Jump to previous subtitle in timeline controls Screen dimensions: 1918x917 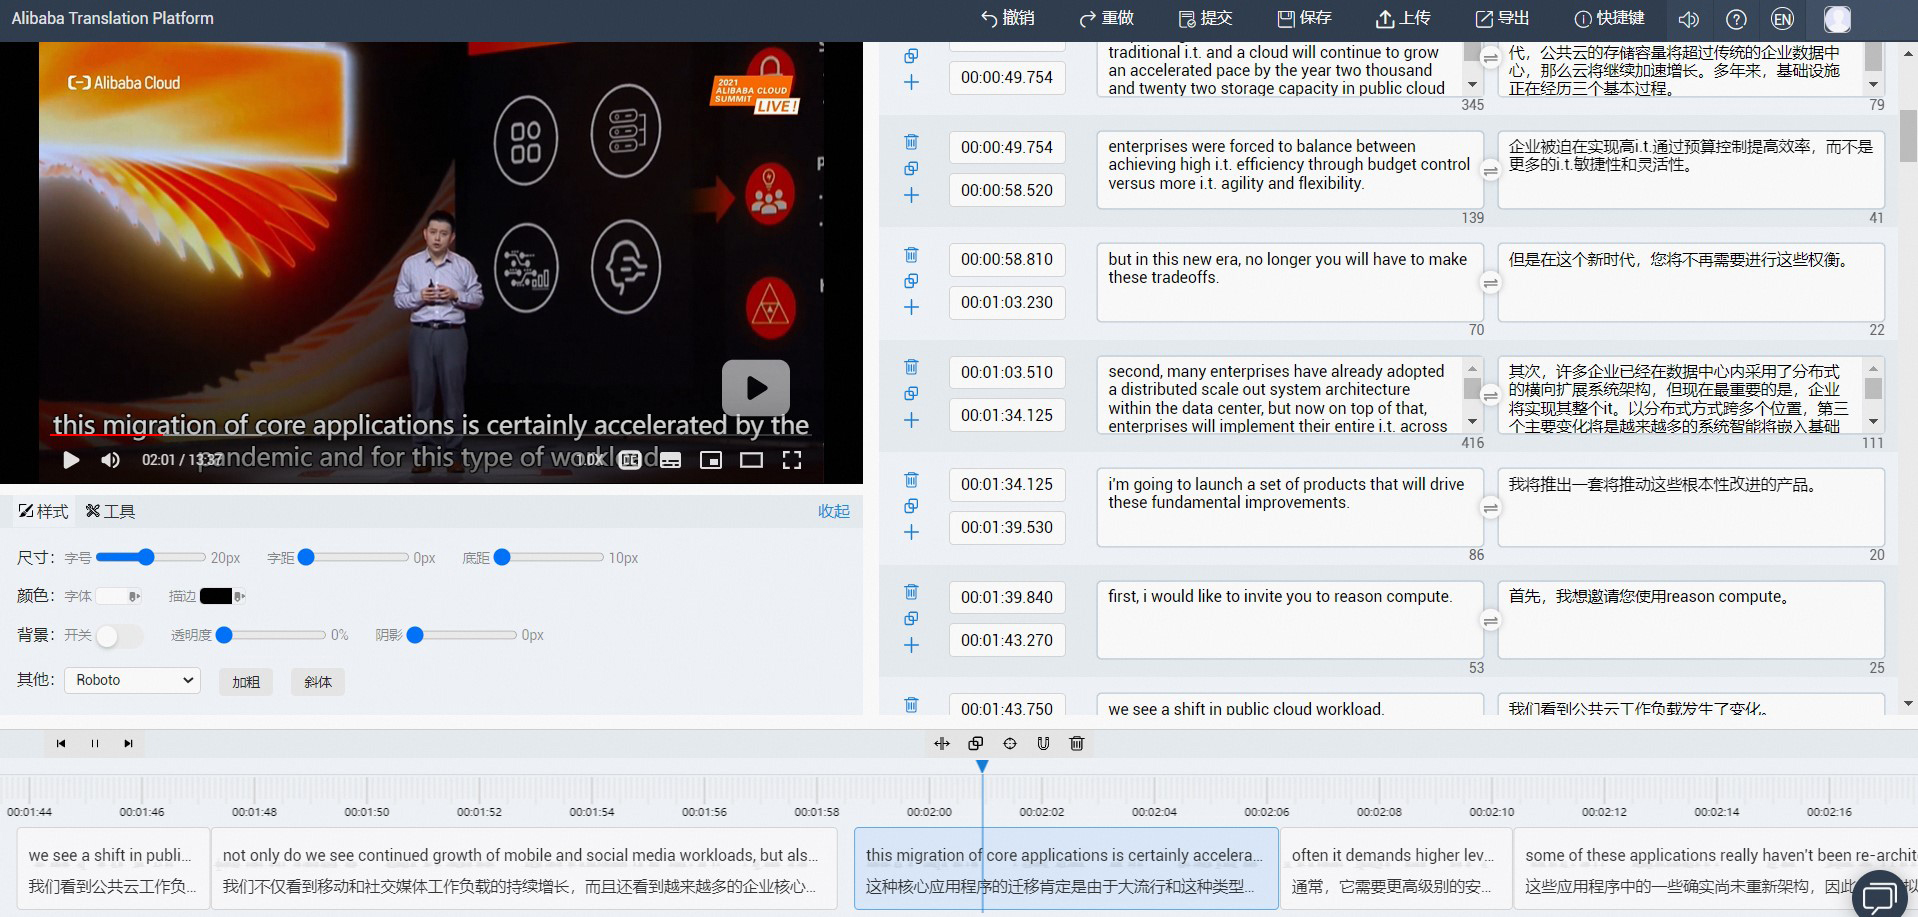[x=61, y=743]
